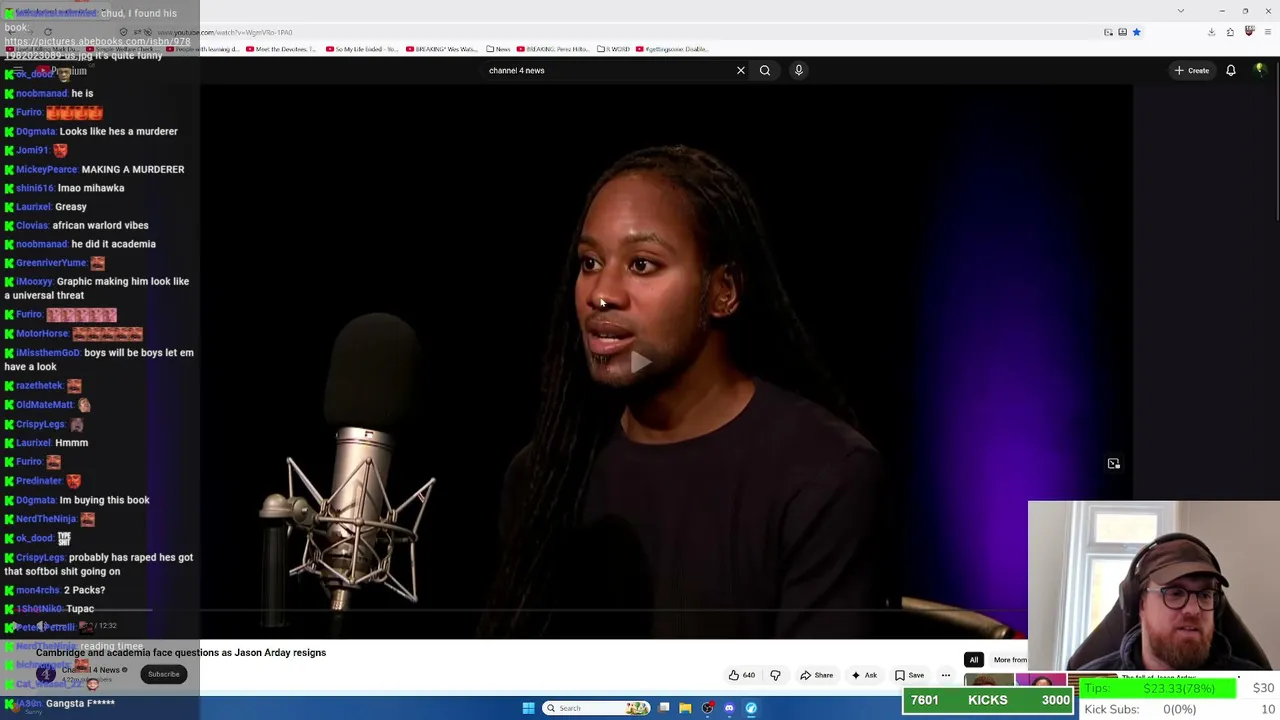
Task: Select the 'More from' filter chip
Action: (1009, 660)
